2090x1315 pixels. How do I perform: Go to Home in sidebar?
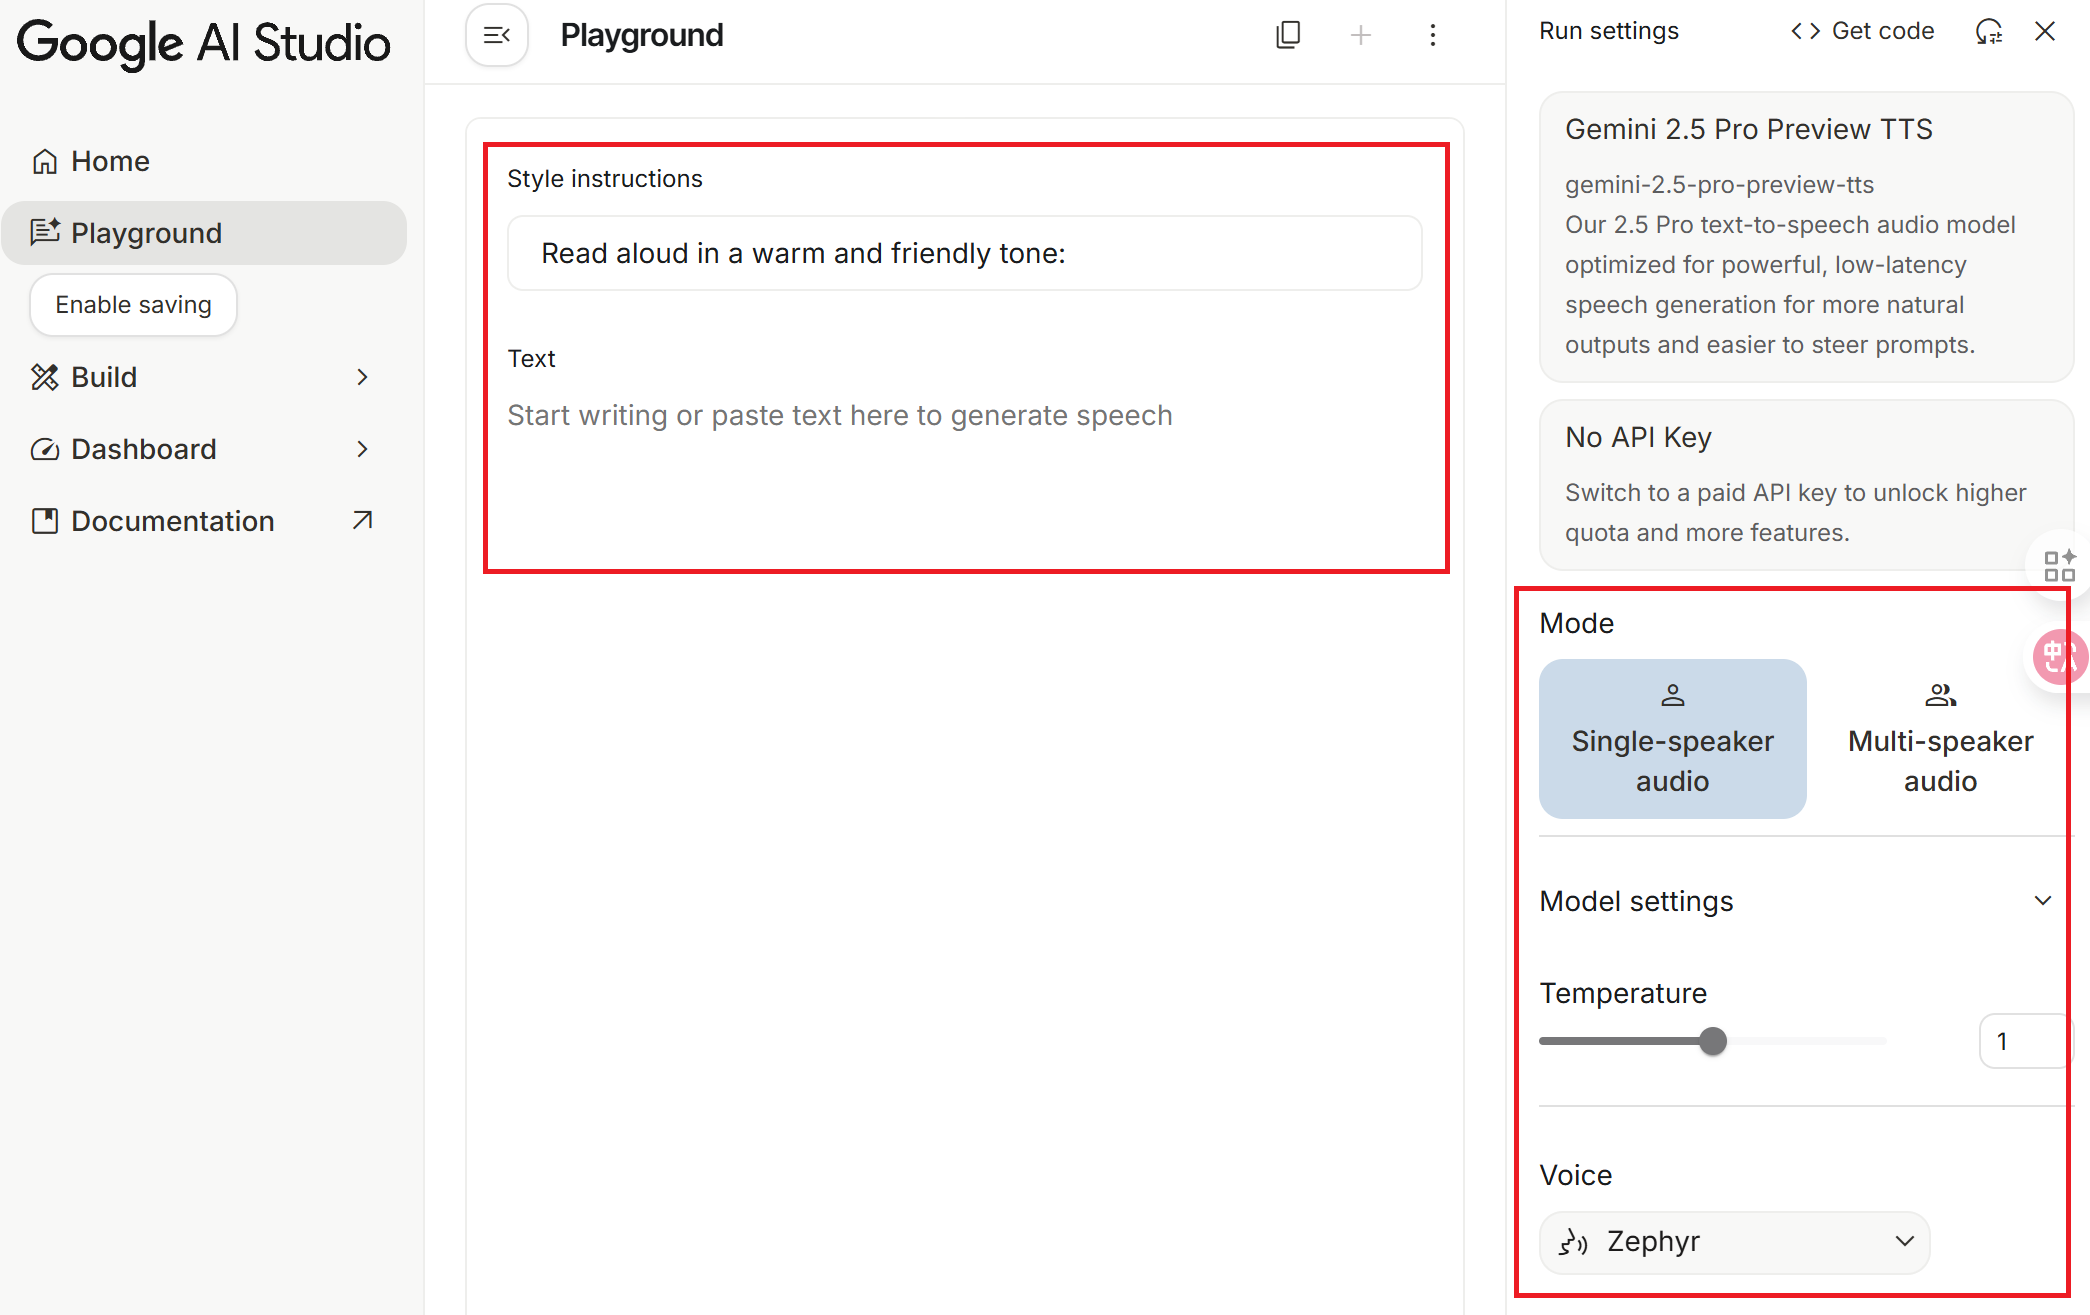[110, 161]
